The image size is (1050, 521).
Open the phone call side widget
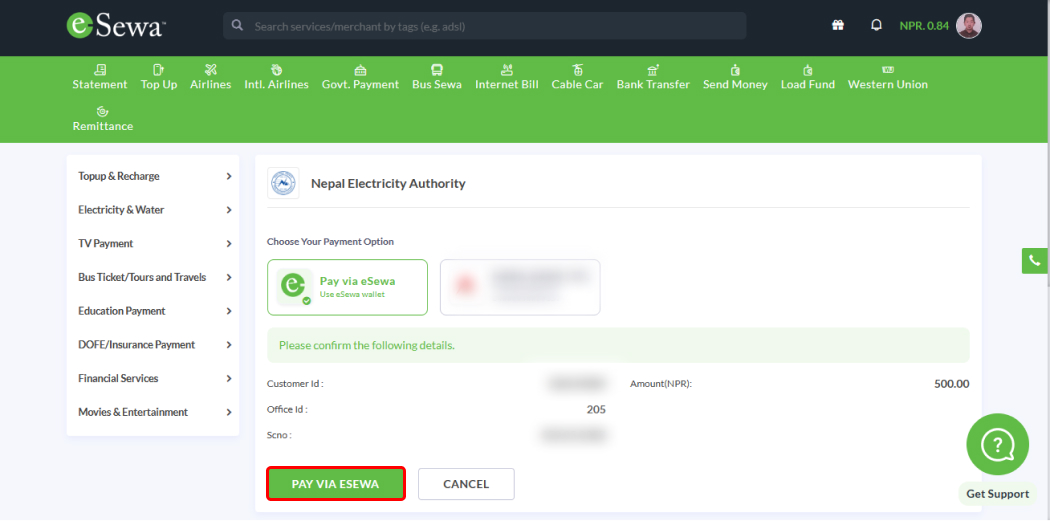[1035, 260]
